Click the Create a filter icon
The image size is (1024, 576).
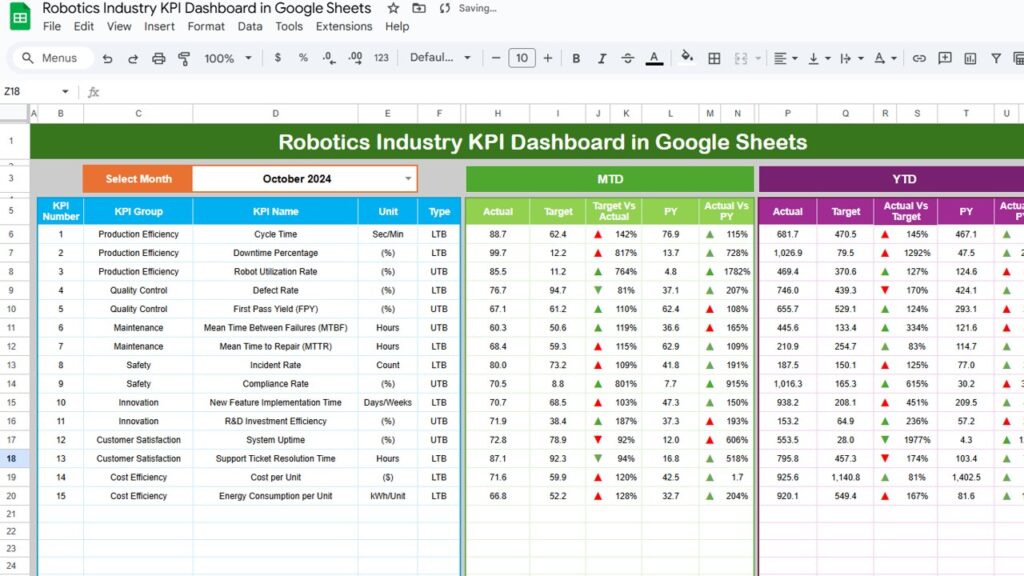point(996,58)
